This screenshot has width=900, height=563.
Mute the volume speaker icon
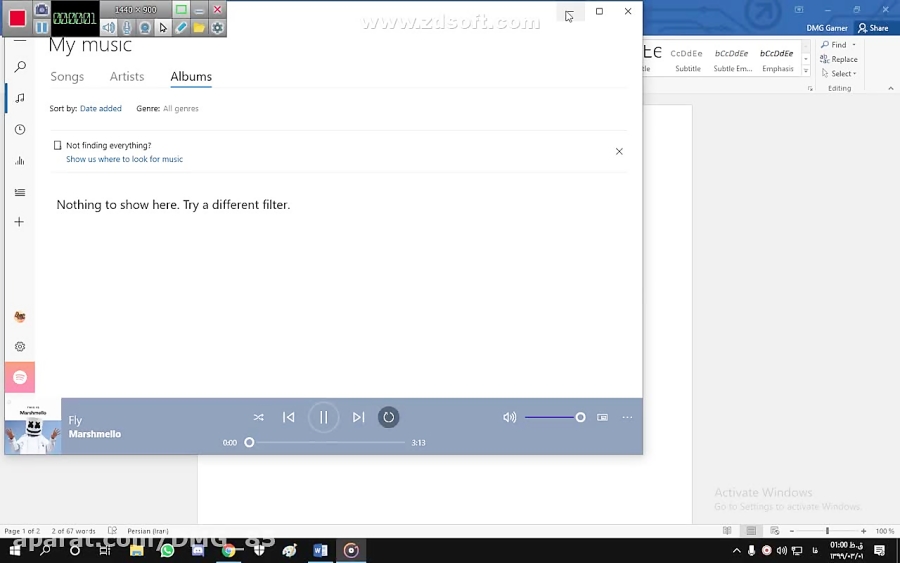tap(510, 417)
